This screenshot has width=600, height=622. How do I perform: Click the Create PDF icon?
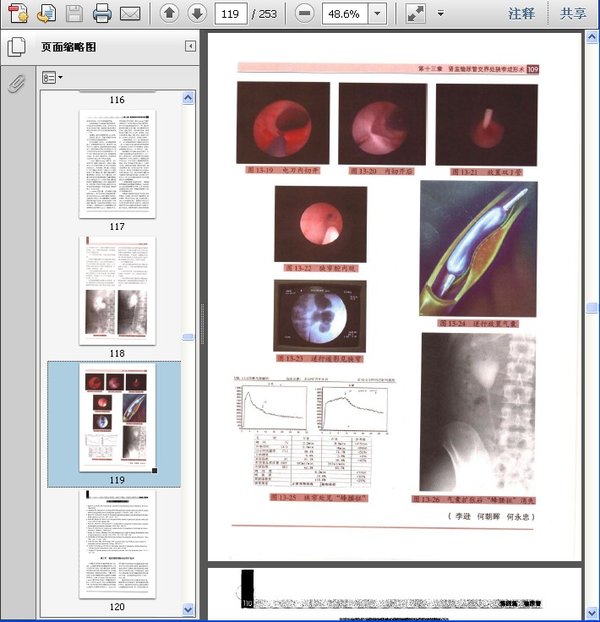(x=18, y=14)
